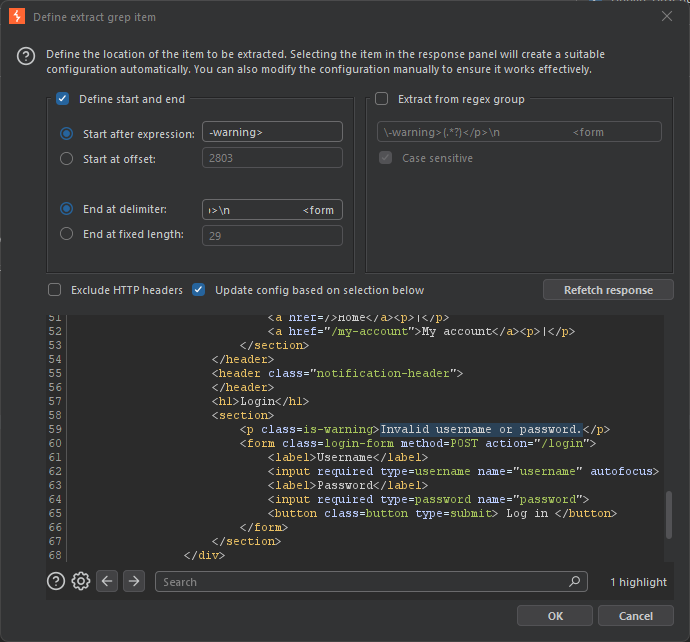Go to previous search match arrow
This screenshot has width=690, height=642.
(107, 581)
